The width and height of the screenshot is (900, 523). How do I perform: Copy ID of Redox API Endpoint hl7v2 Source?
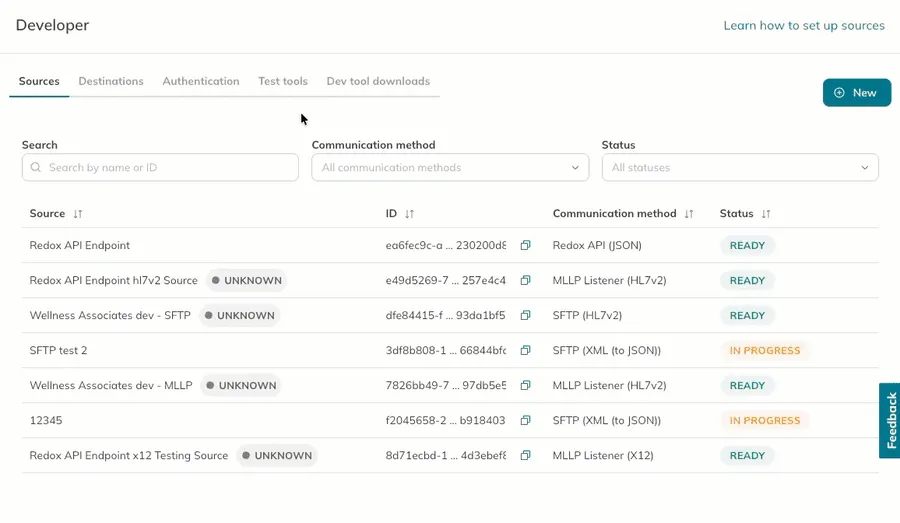pos(525,280)
